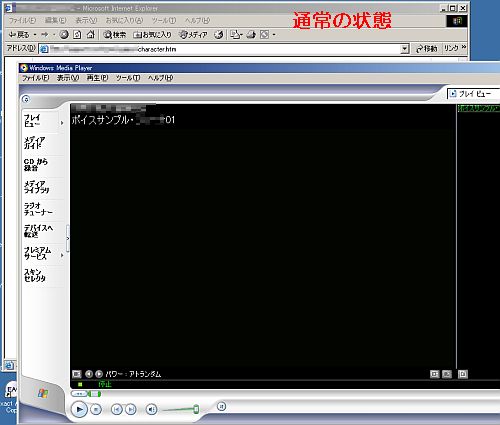Open Media Player ヘルプ menu

tap(160, 78)
